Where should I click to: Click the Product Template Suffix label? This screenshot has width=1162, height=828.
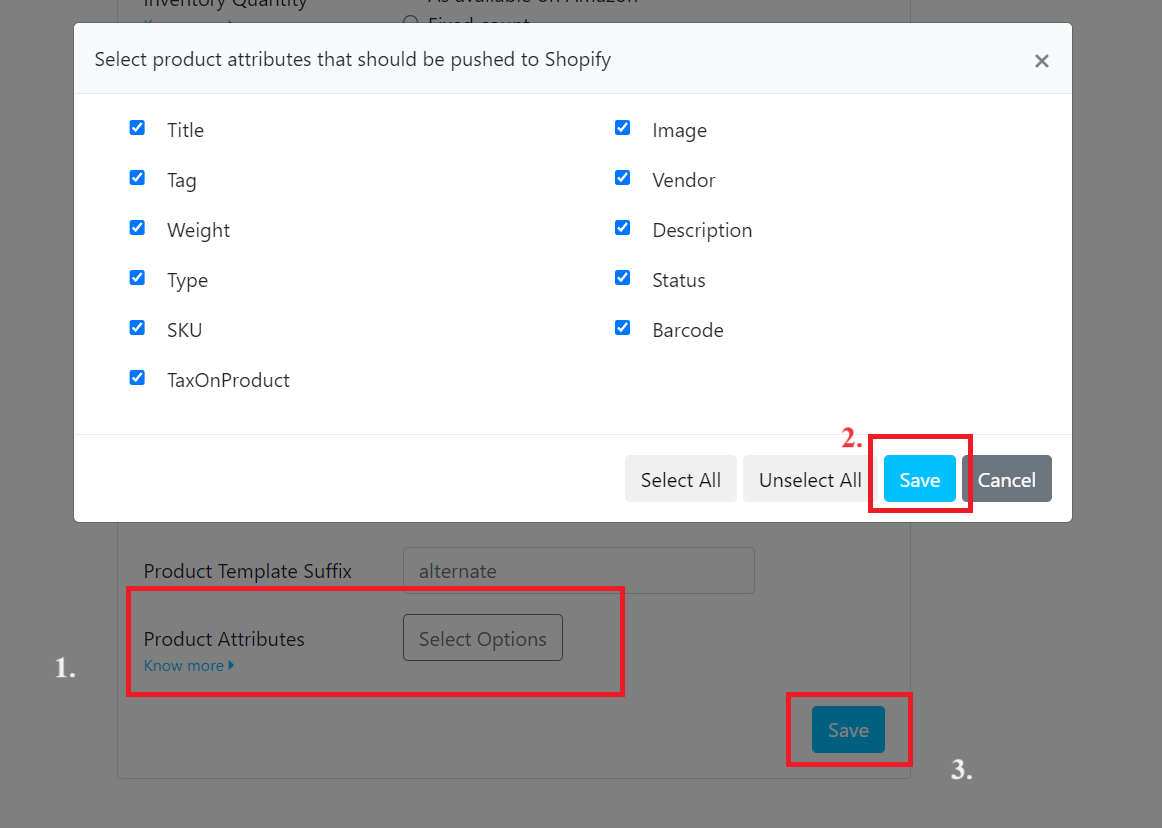click(248, 571)
